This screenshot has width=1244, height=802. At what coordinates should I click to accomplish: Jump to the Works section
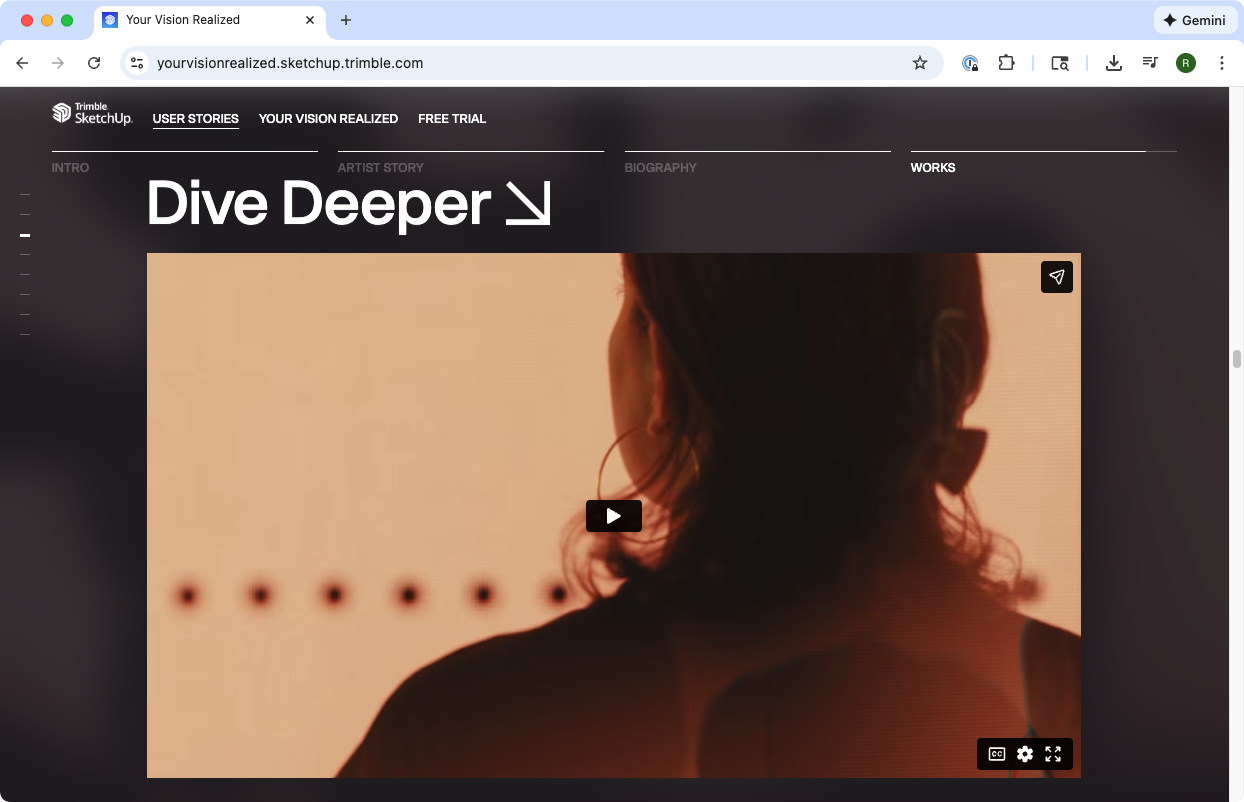click(x=933, y=167)
